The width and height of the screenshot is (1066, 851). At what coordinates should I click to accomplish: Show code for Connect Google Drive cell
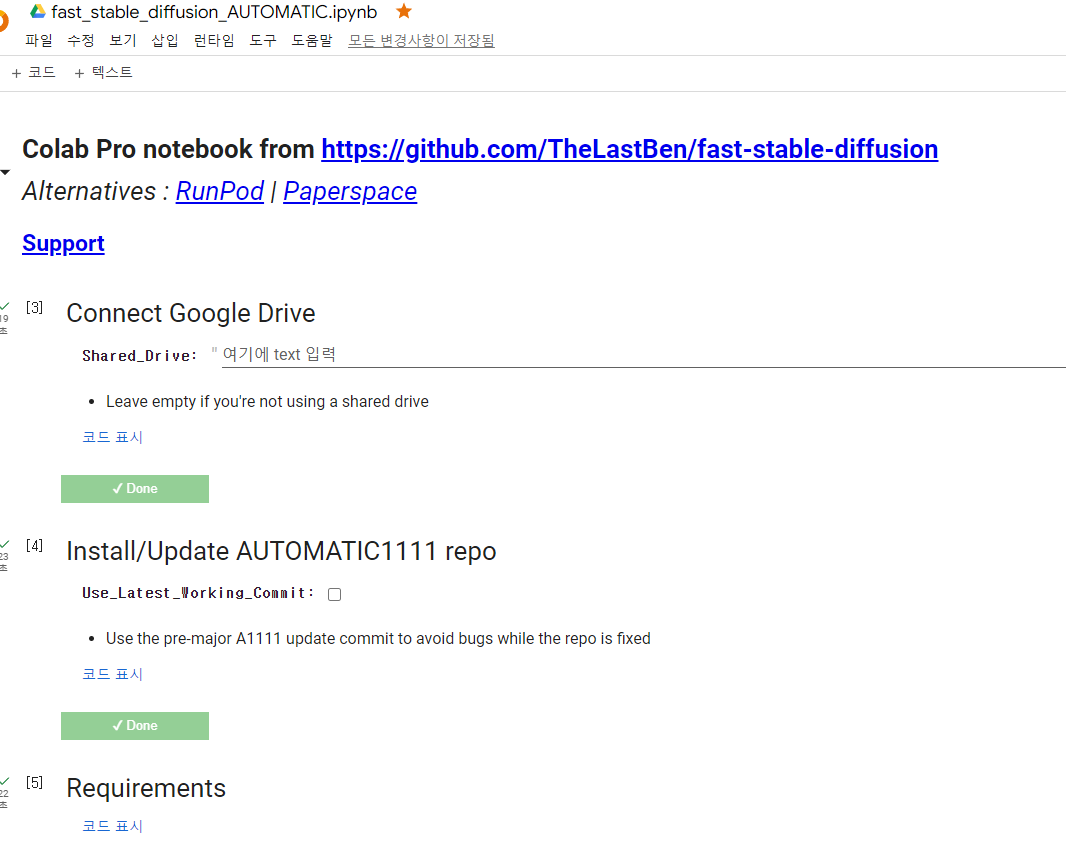[113, 437]
